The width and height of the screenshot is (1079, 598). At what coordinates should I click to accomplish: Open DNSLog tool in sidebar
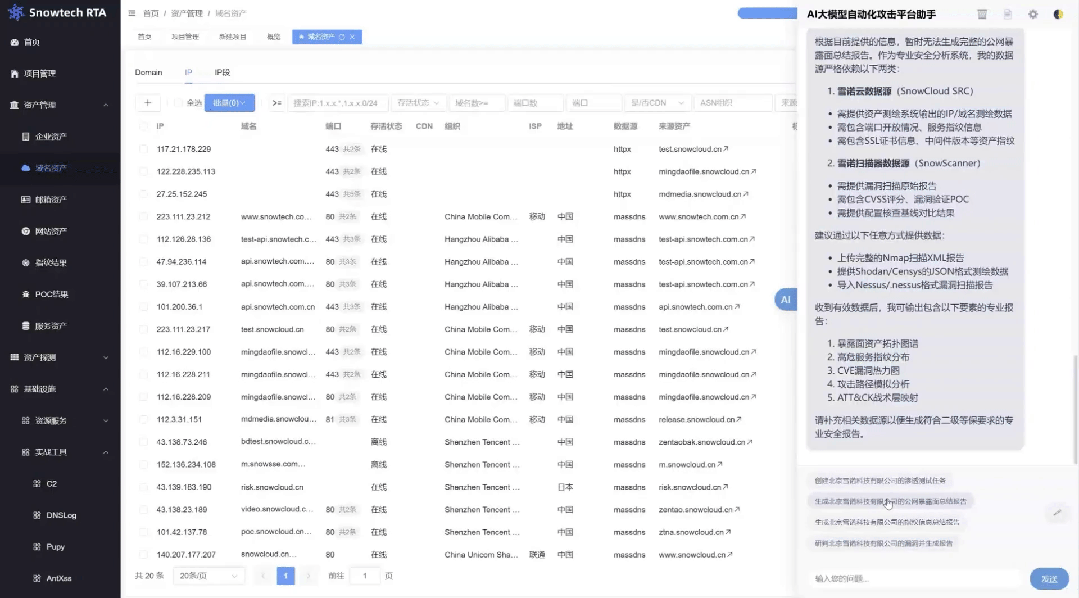point(60,515)
